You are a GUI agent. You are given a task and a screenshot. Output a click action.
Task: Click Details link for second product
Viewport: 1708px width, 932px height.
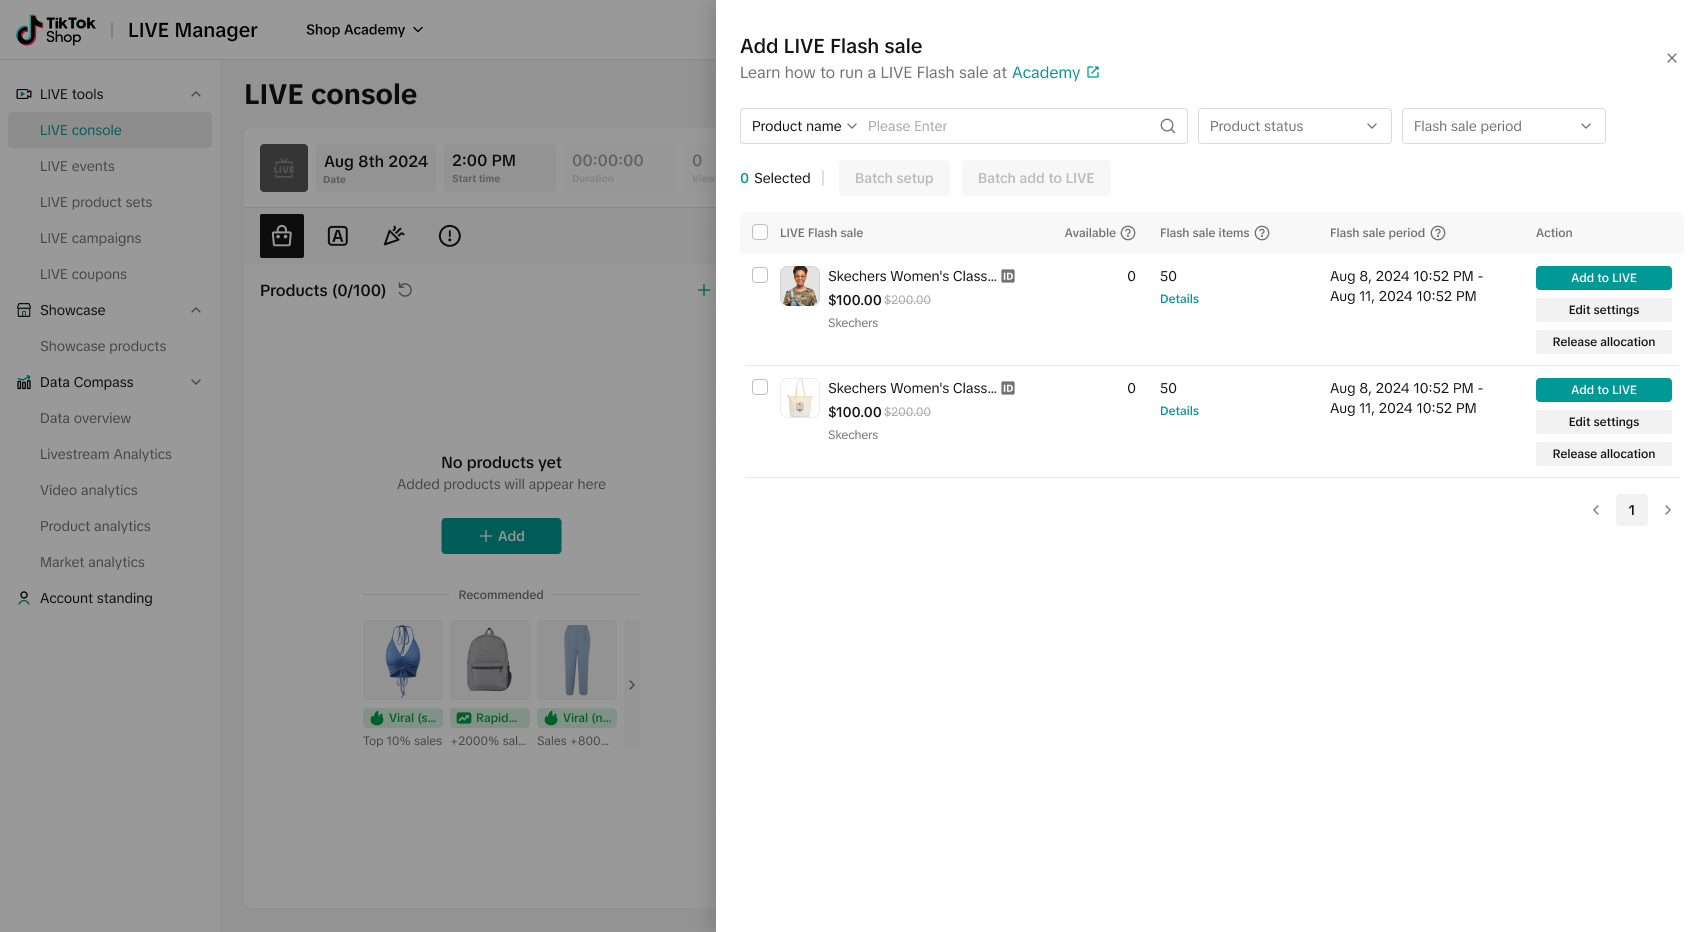click(x=1179, y=411)
